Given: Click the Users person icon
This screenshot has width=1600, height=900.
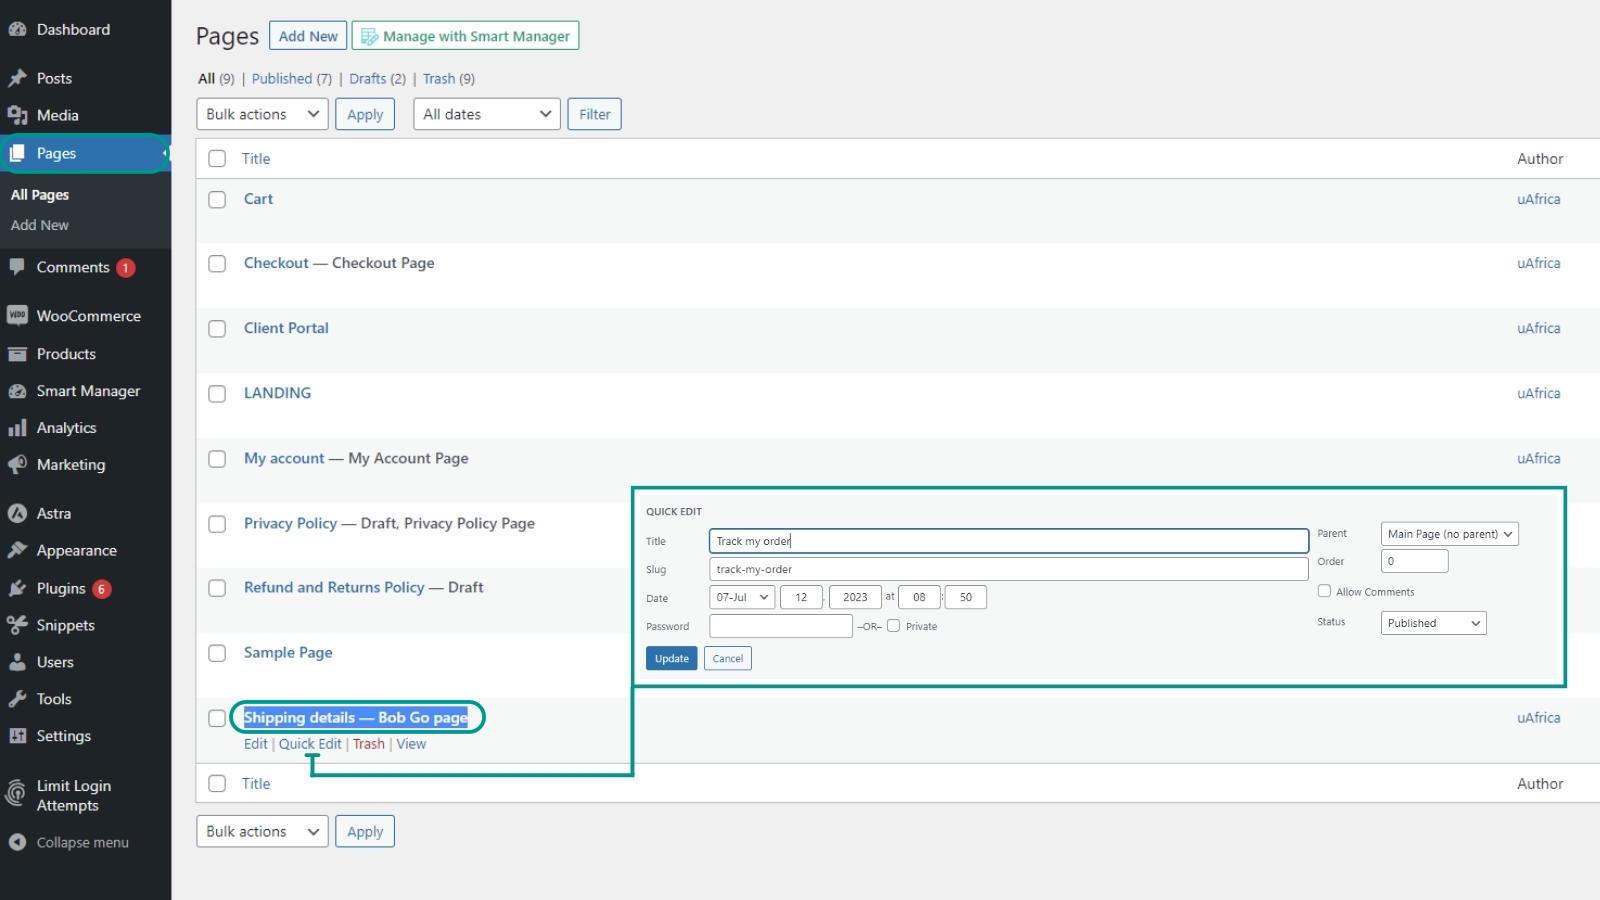Looking at the screenshot, I should [x=17, y=662].
